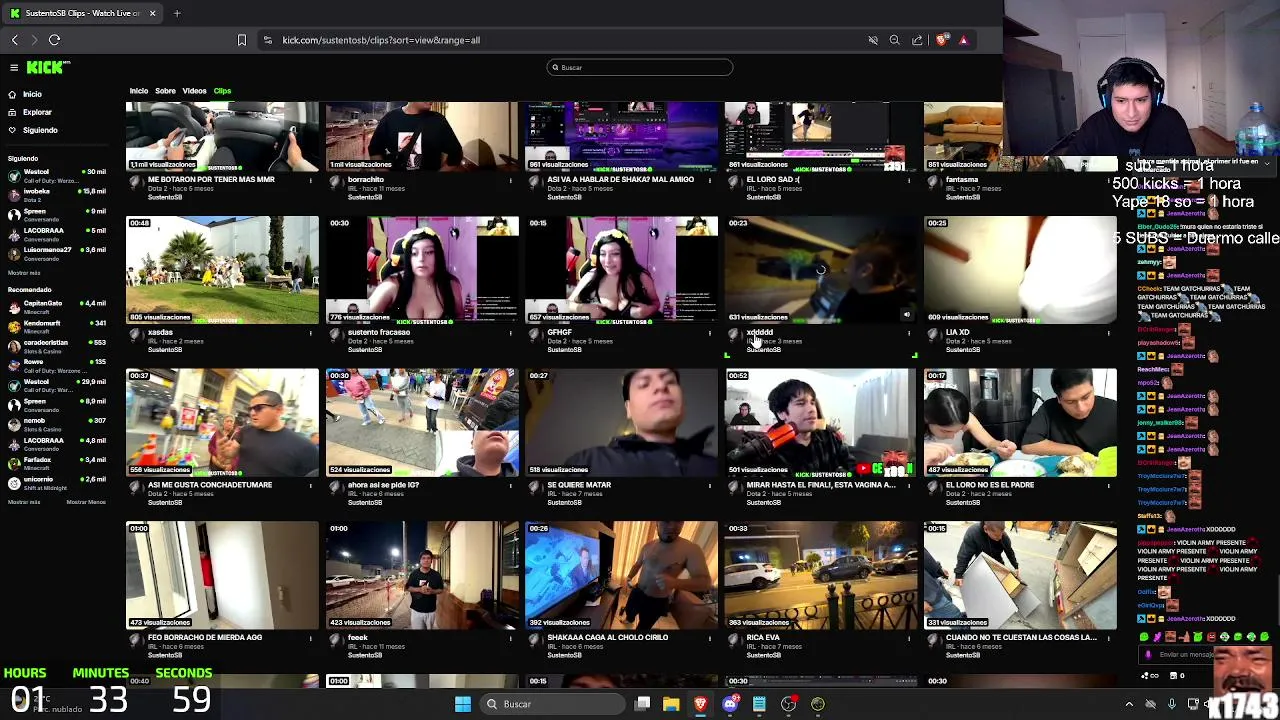The height and width of the screenshot is (720, 1280).
Task: Open options menu for SE QUIERE MATAR clip
Action: [x=709, y=486]
